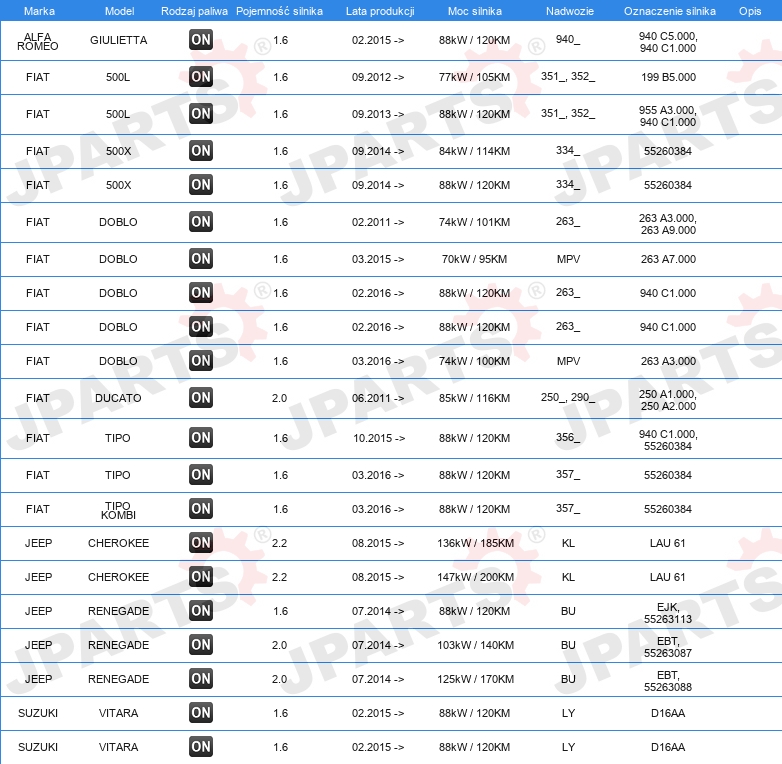Click the Pojemność silnika column header

[279, 11]
